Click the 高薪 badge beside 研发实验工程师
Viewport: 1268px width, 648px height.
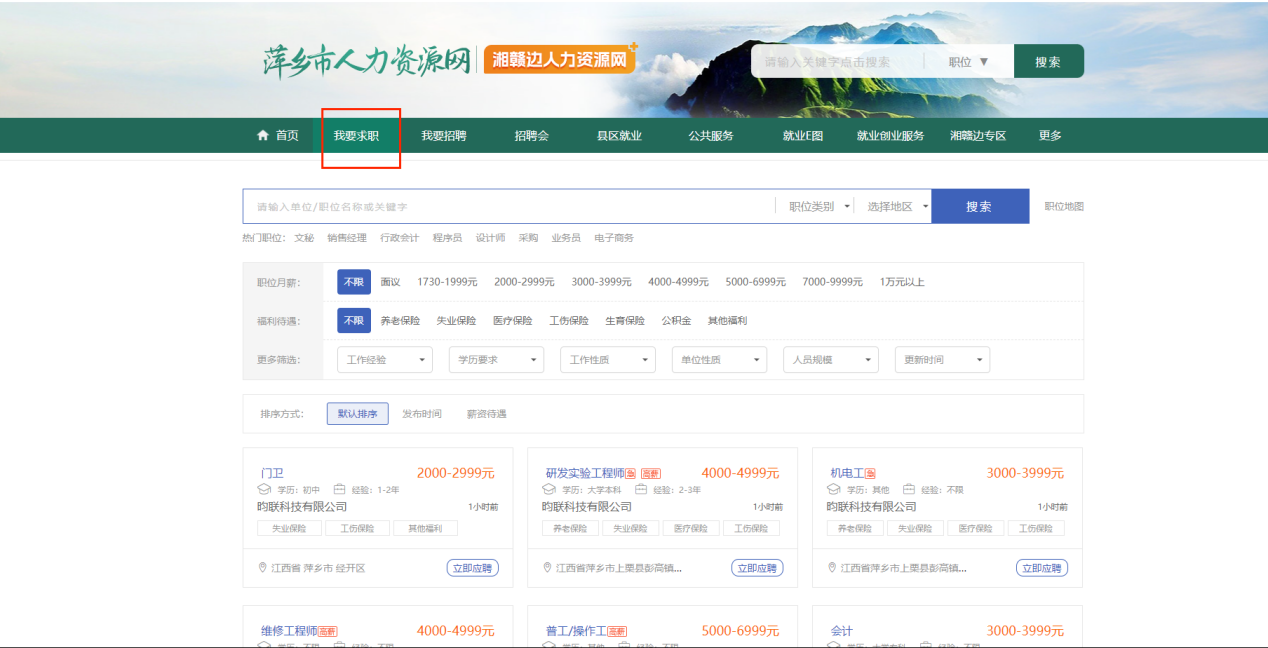click(651, 474)
